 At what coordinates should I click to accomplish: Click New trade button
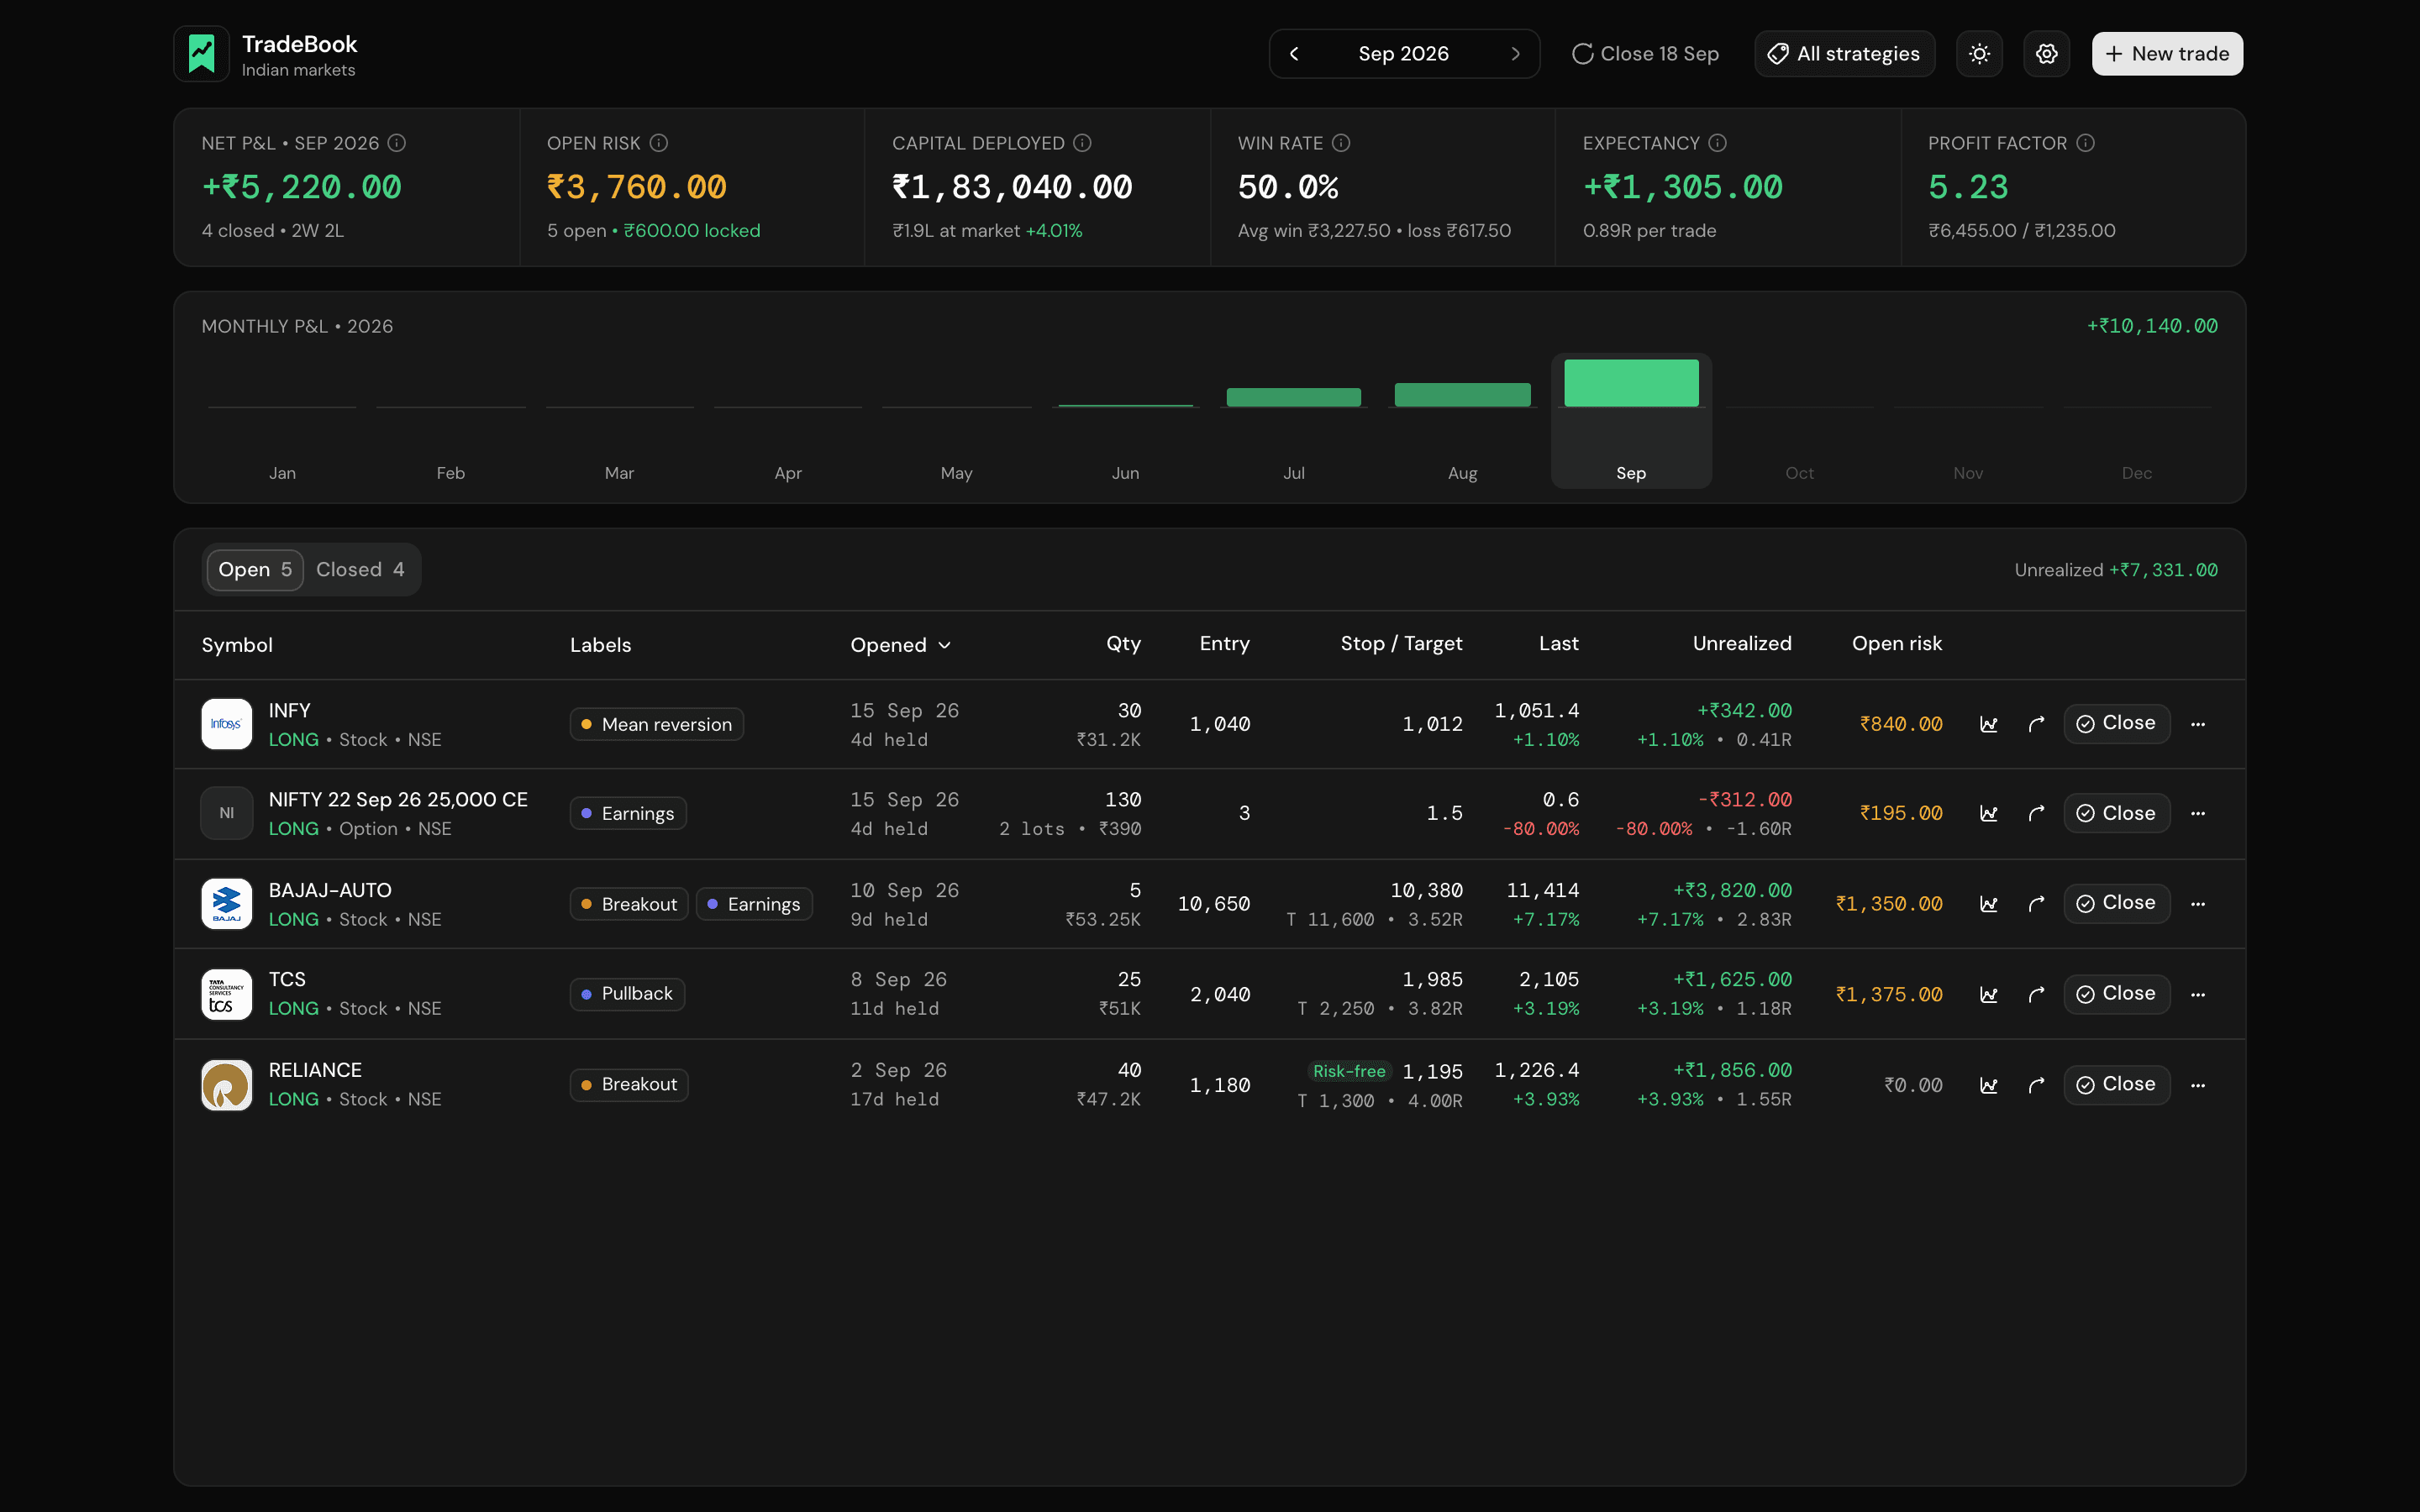tap(2167, 54)
